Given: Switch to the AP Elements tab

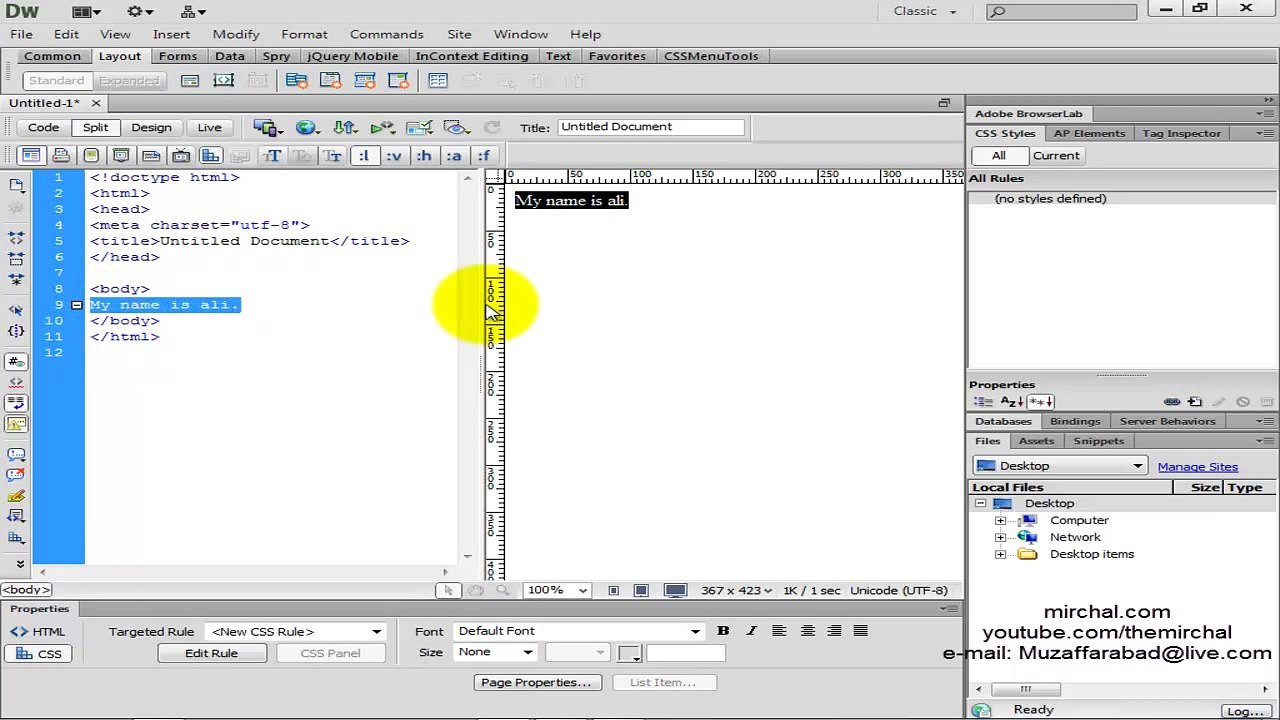Looking at the screenshot, I should (1089, 133).
